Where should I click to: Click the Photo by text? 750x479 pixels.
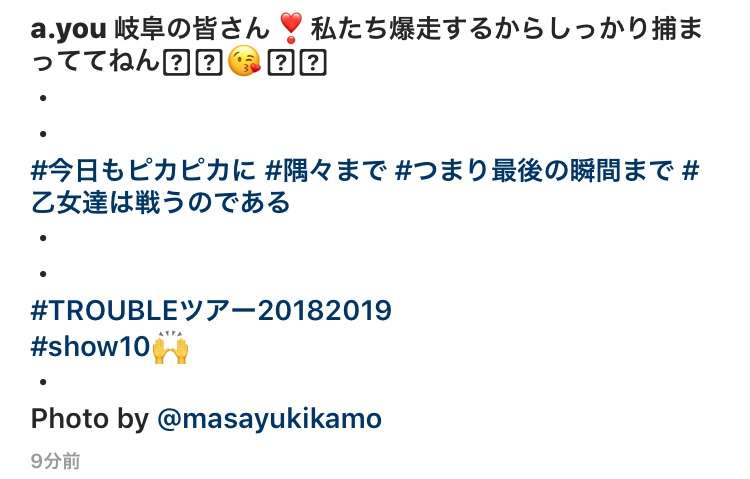(x=89, y=419)
